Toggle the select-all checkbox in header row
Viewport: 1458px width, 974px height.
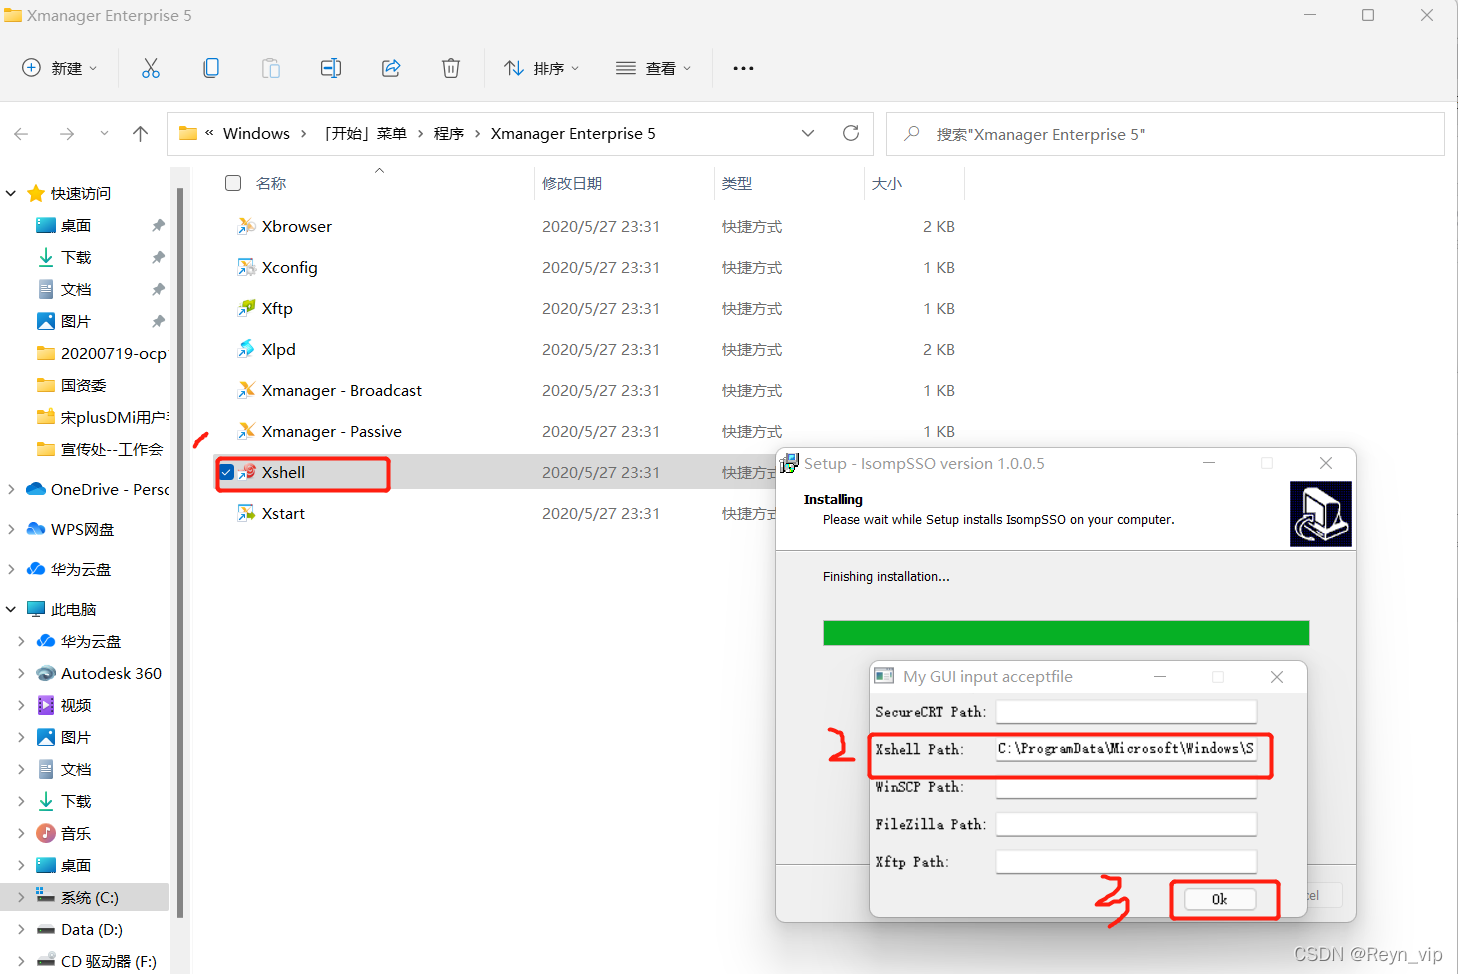pos(233,183)
